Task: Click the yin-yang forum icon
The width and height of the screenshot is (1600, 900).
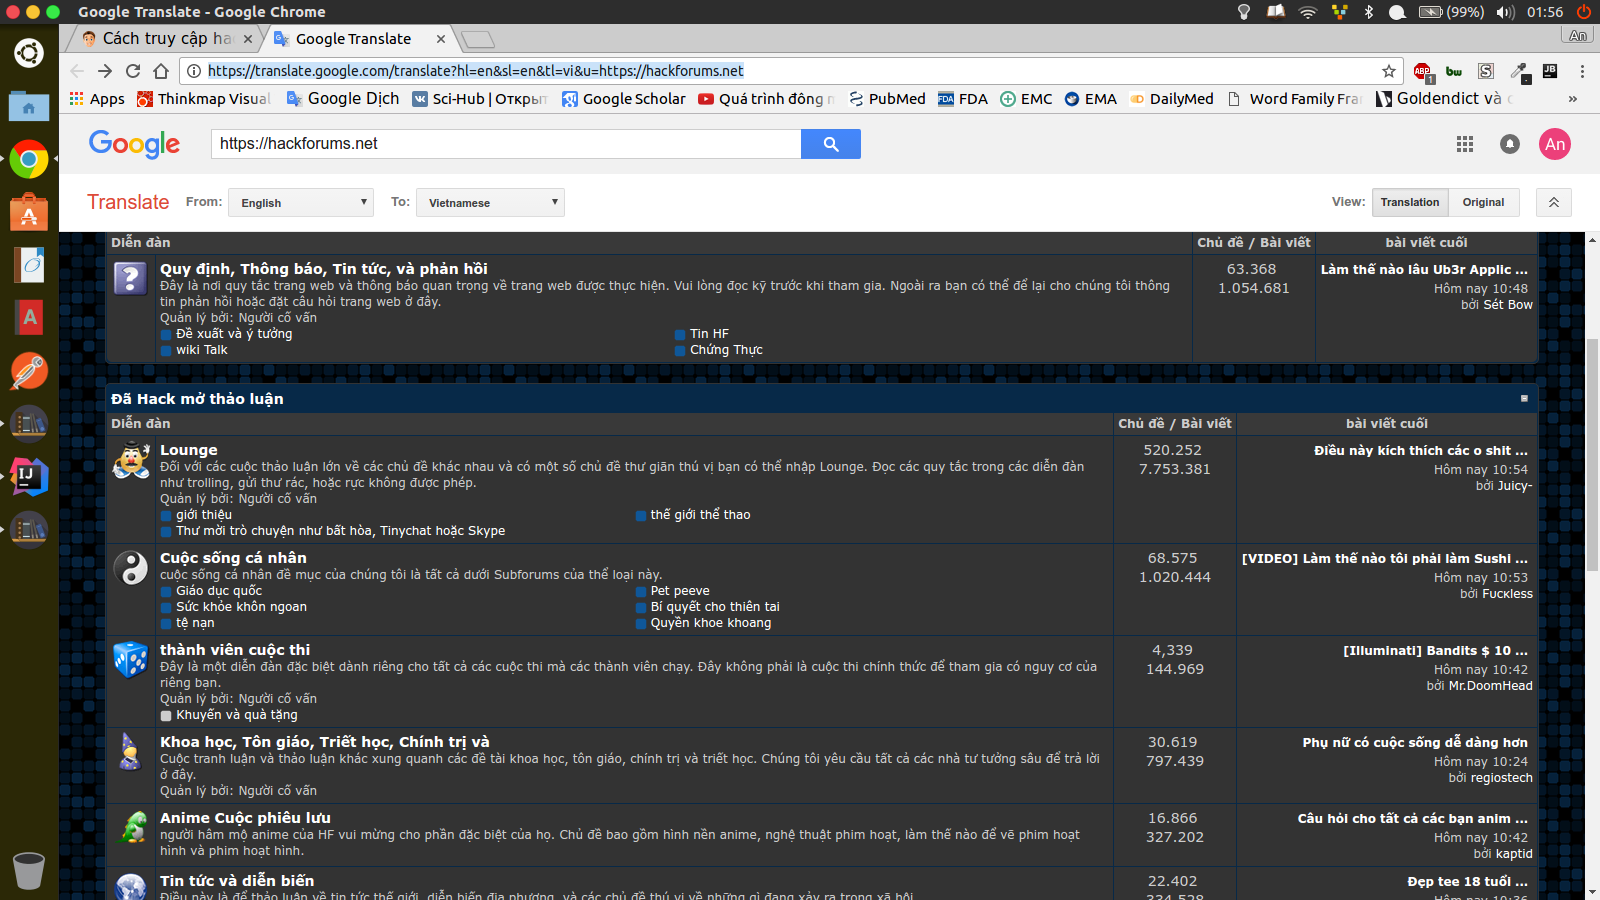Action: (x=131, y=568)
